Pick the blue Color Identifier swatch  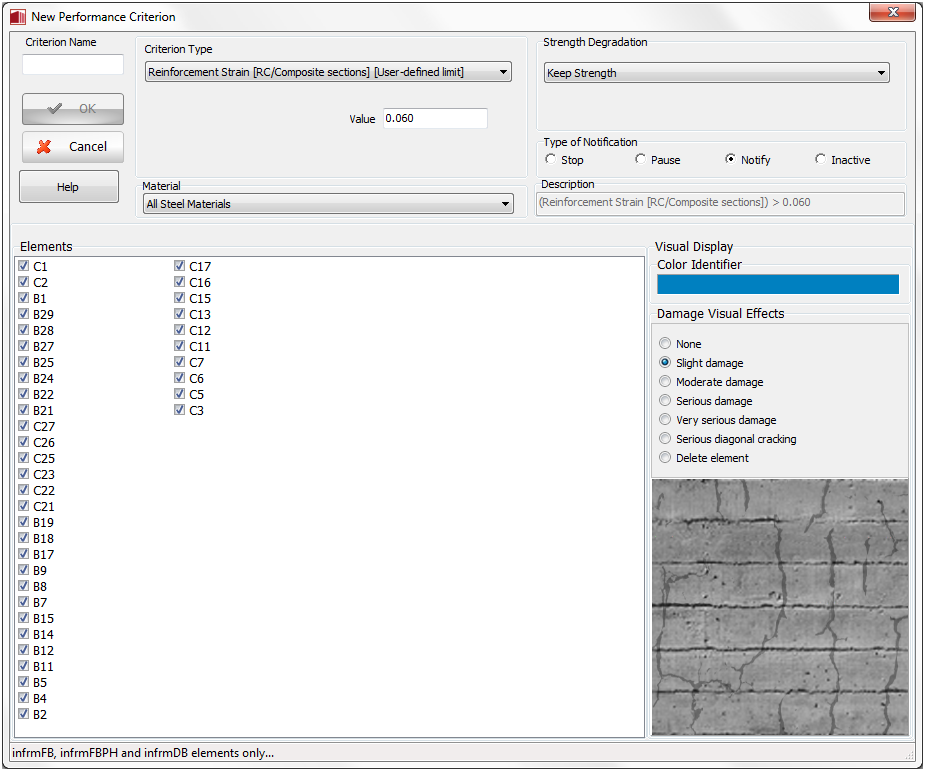pyautogui.click(x=777, y=285)
